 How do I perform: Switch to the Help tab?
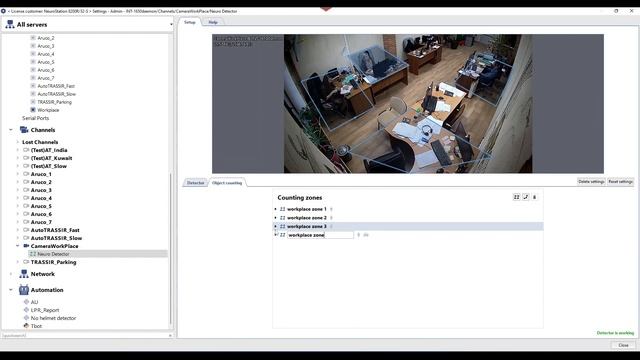[x=213, y=22]
